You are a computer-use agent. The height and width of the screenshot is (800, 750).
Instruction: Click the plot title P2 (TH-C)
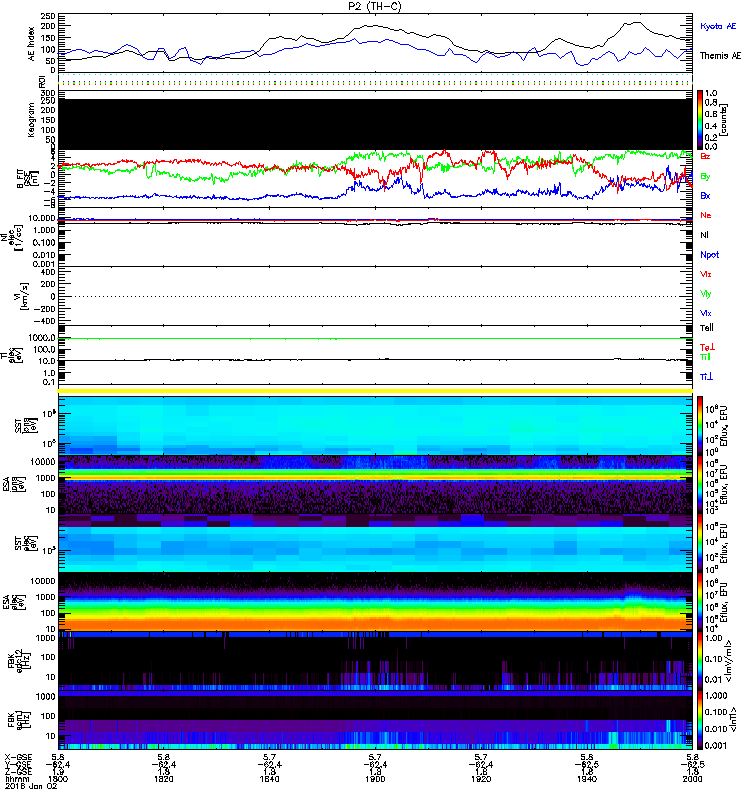tap(374, 6)
